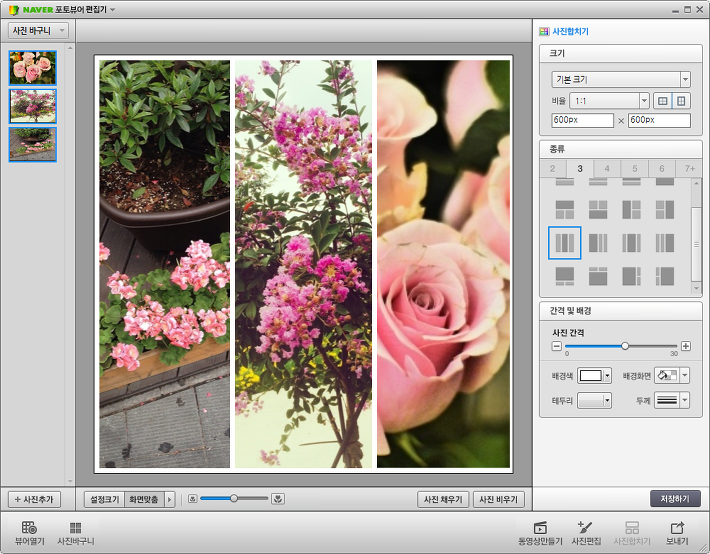Click the portrait orientation icon next to ratio
Image resolution: width=710 pixels, height=554 pixels.
pyautogui.click(x=681, y=101)
